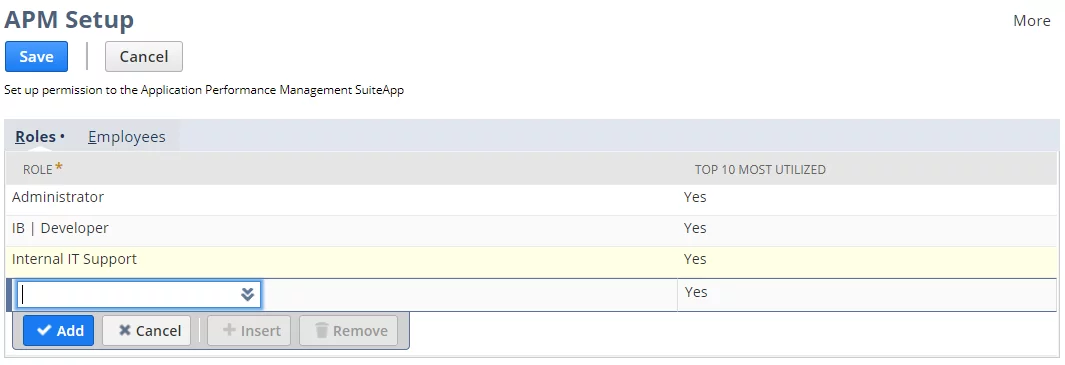Switch to the Employees tab

point(127,137)
